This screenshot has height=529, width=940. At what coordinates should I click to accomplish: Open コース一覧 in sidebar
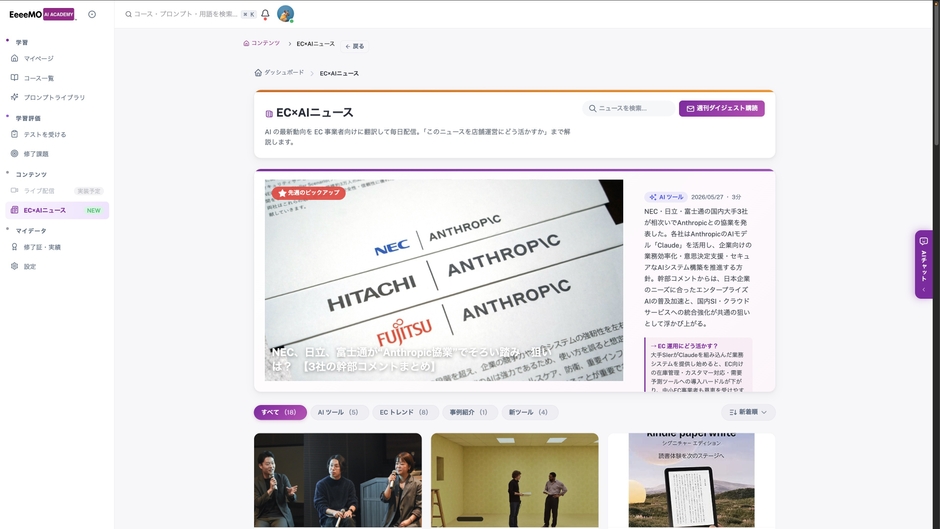[x=57, y=78]
